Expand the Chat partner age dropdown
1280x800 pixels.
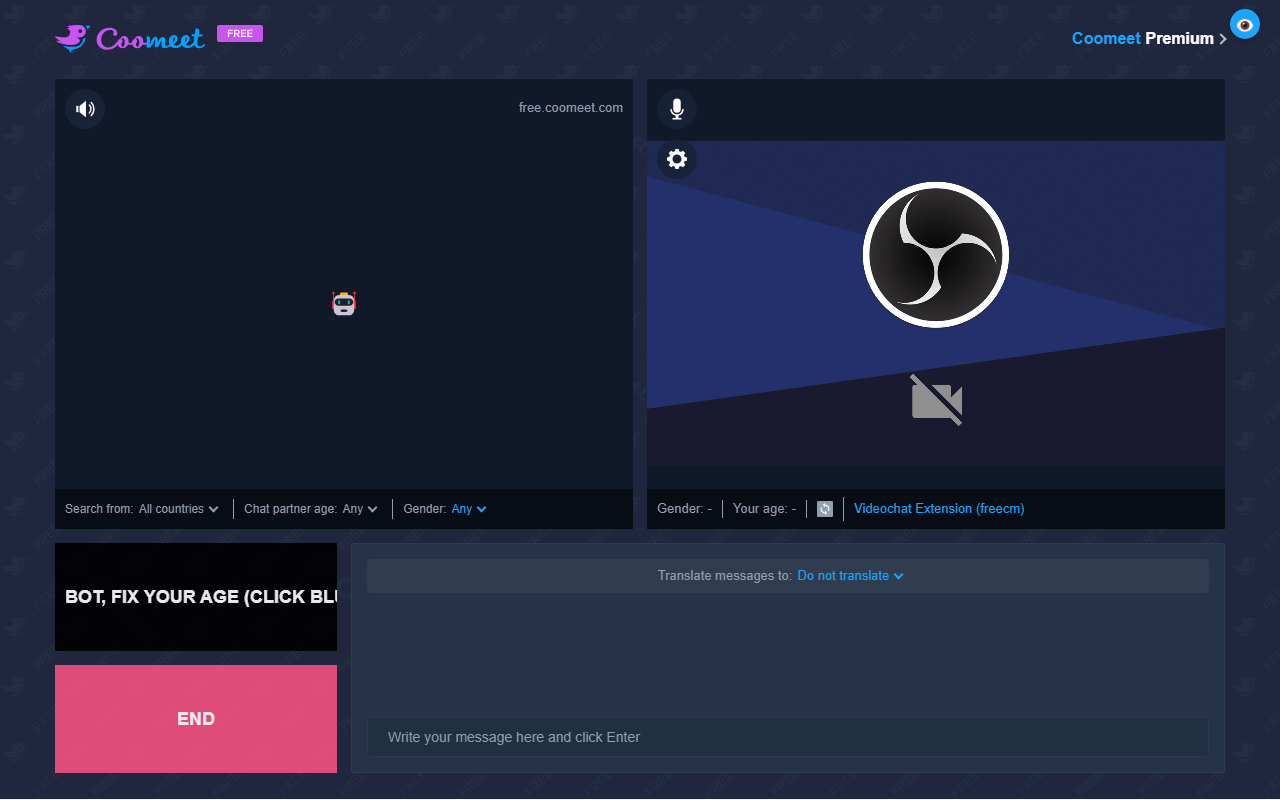click(x=360, y=509)
